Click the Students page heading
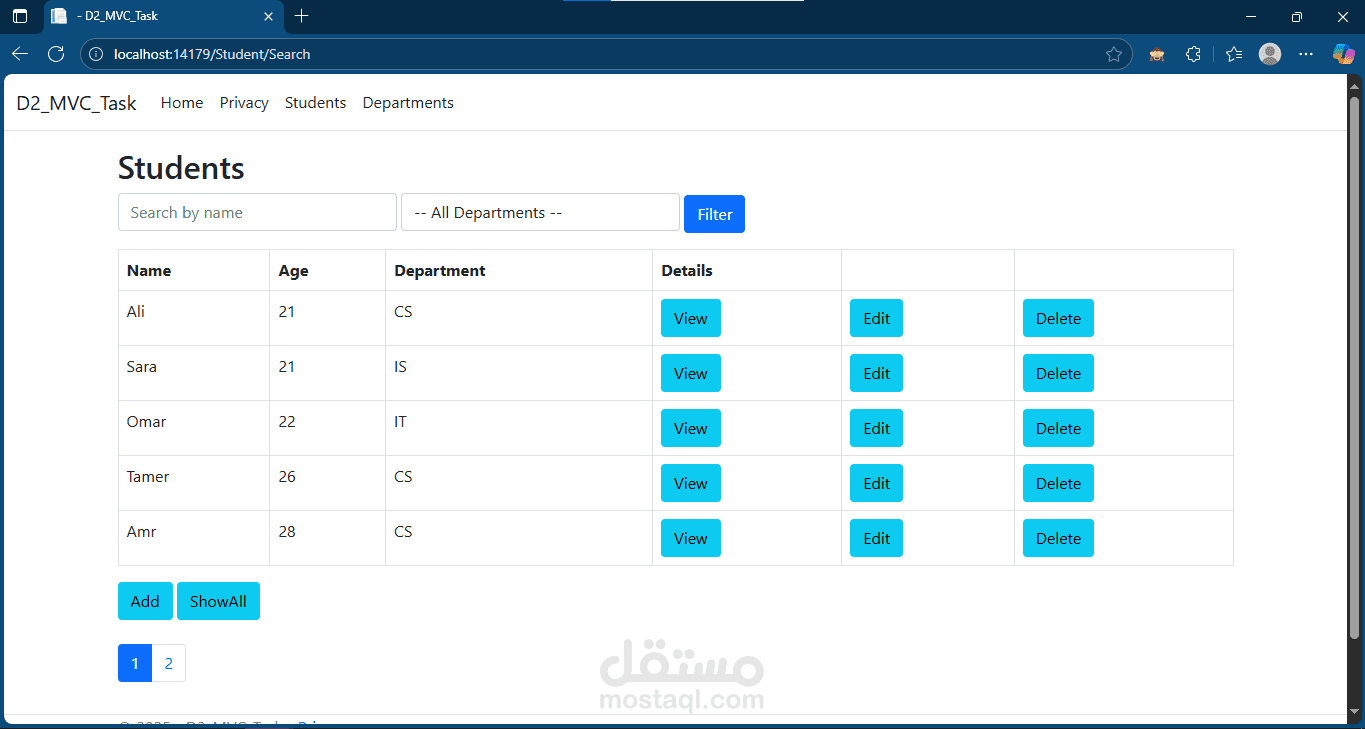1365x729 pixels. [181, 167]
